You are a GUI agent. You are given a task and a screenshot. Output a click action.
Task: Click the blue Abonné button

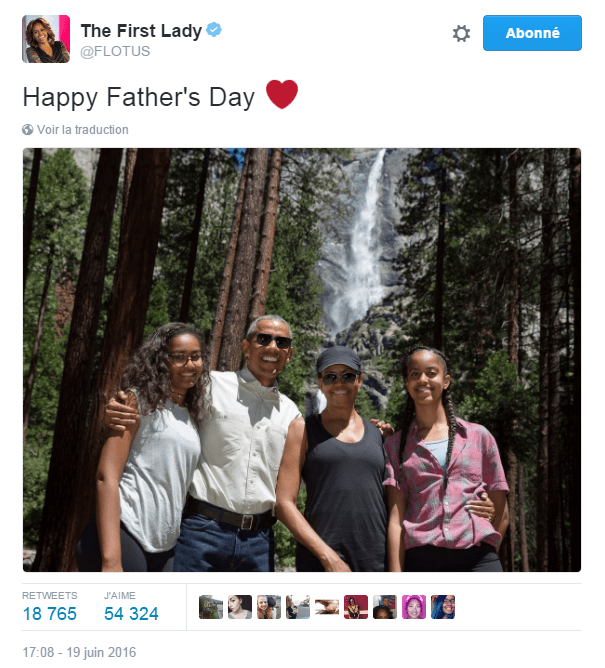click(x=531, y=33)
